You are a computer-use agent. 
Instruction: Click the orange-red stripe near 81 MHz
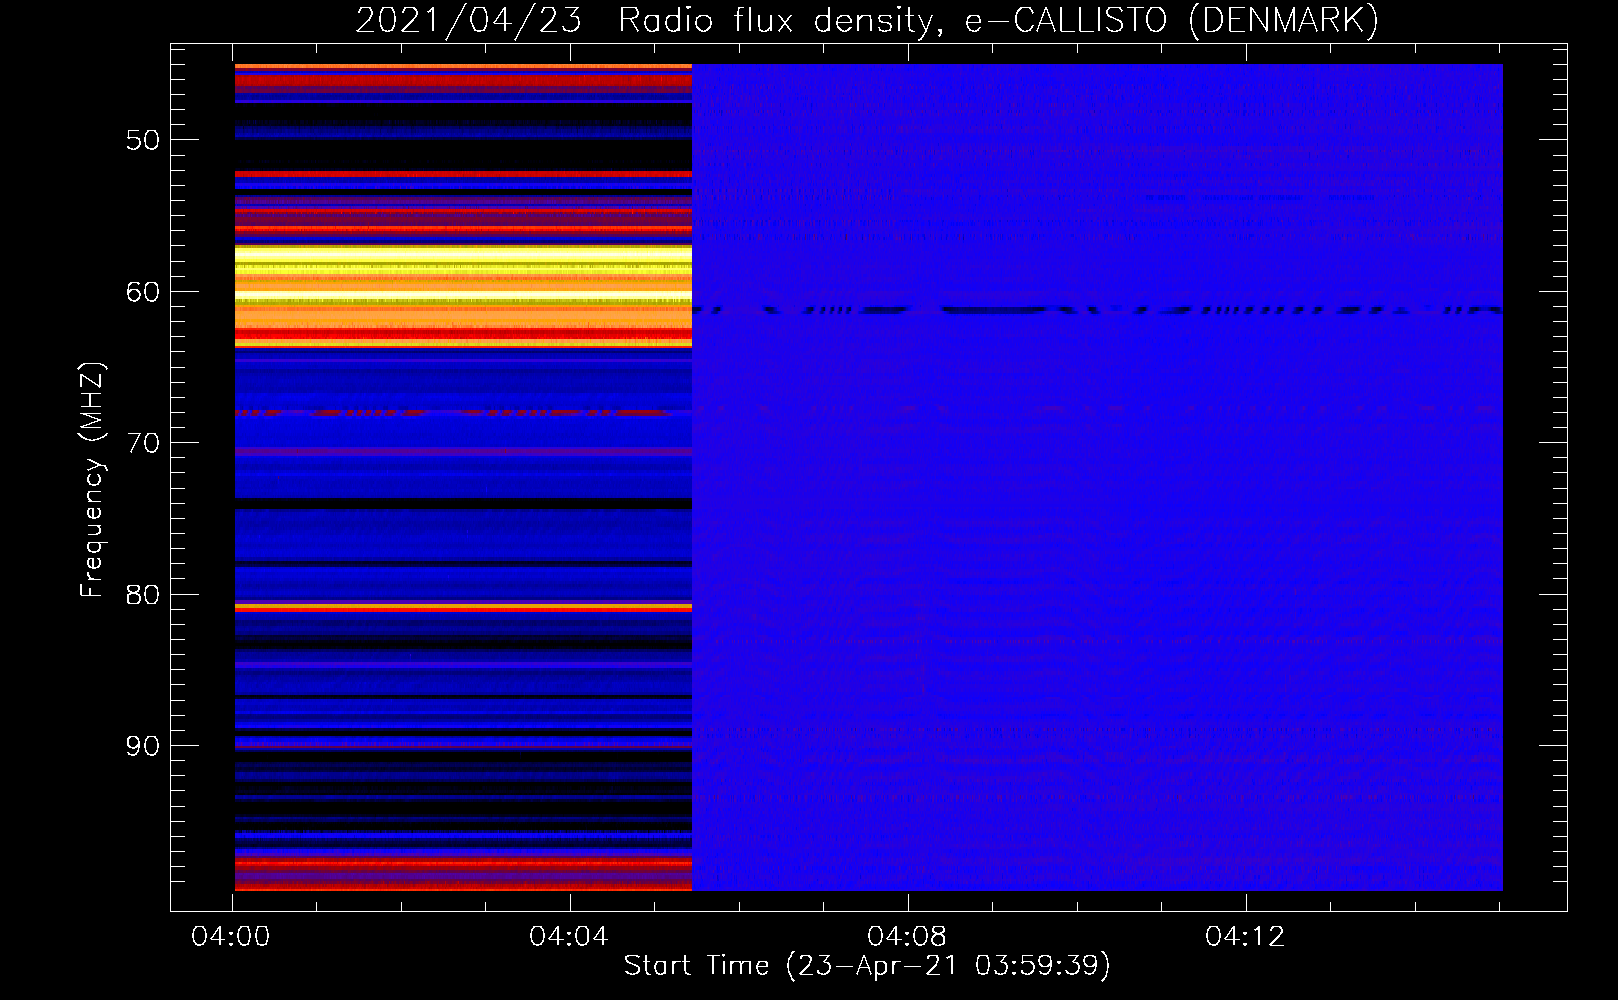463,607
